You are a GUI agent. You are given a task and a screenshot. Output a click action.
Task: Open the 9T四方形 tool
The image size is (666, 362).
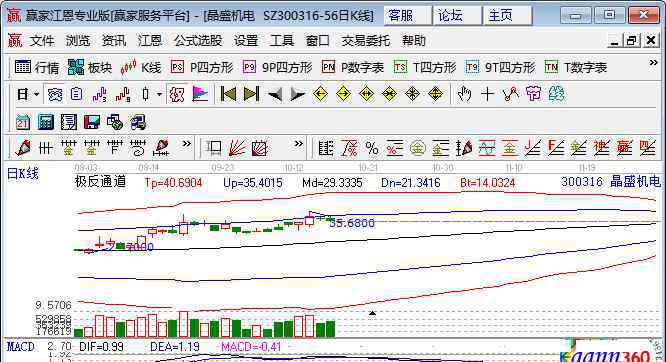500,67
